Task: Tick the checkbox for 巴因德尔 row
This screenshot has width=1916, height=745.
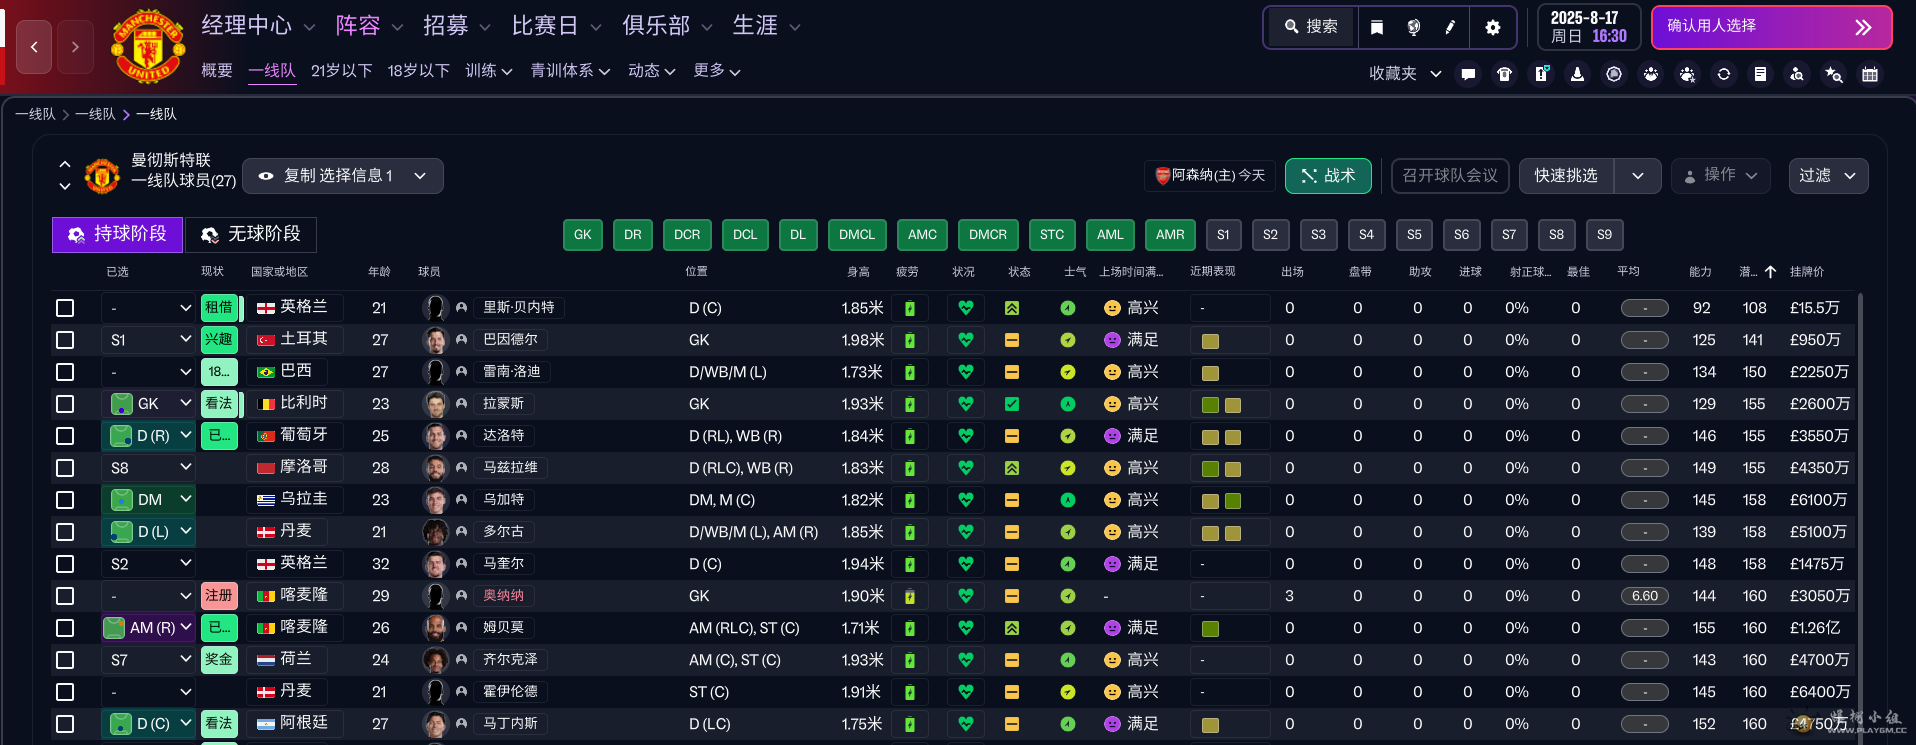Action: pos(65,340)
